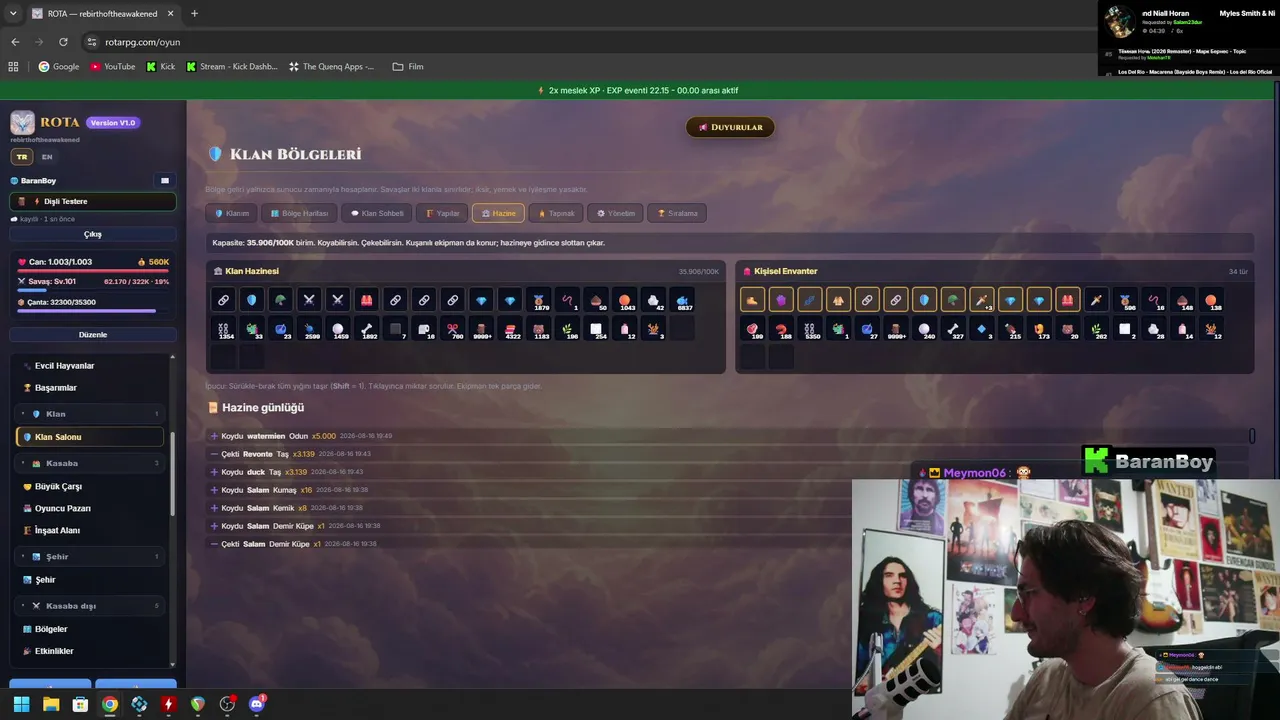Open File Explorer from the taskbar
Screen dimensions: 1280x720
tap(51, 704)
